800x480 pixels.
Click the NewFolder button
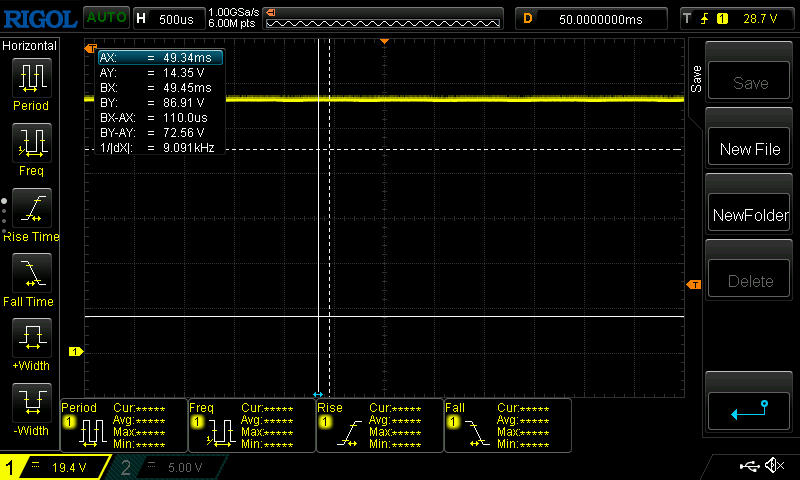pos(749,215)
